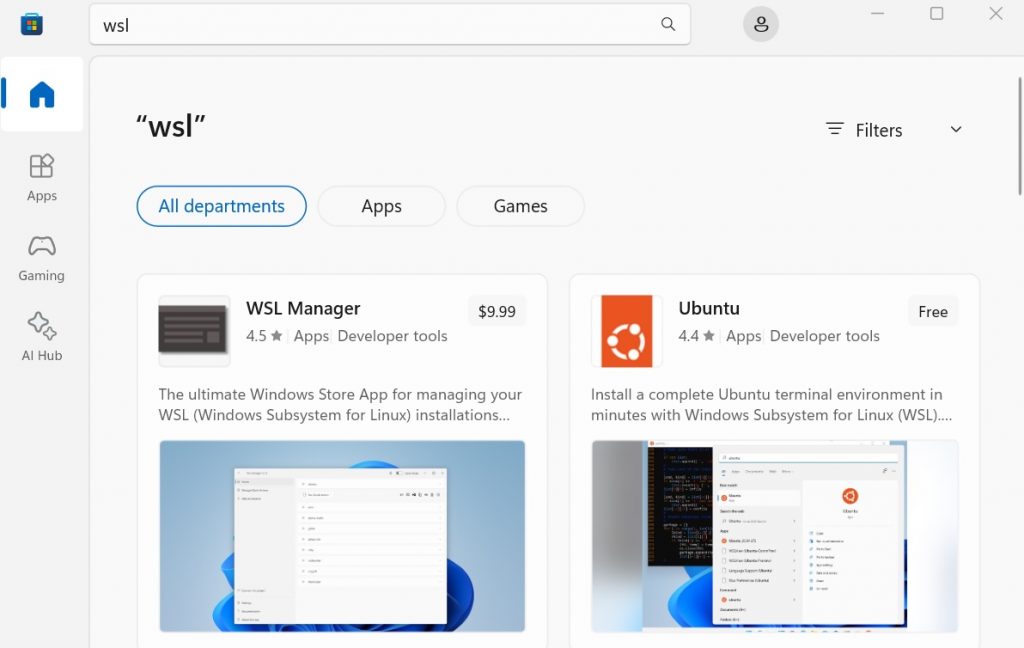
Task: Expand the Filters dropdown
Action: point(878,130)
